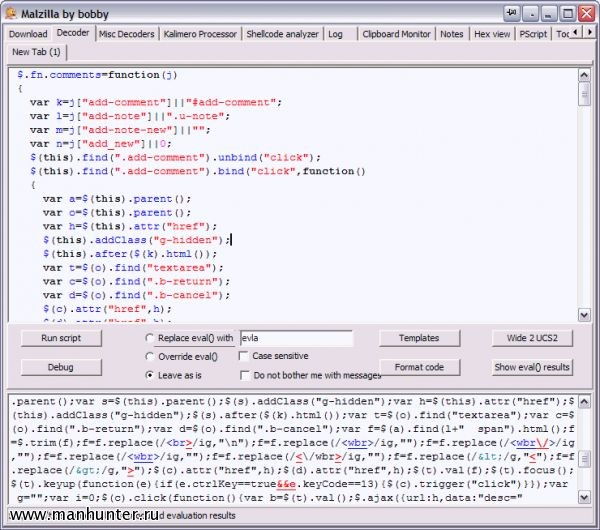The width and height of the screenshot is (600, 530).
Task: Click the eval replacement text field
Action: 295,339
